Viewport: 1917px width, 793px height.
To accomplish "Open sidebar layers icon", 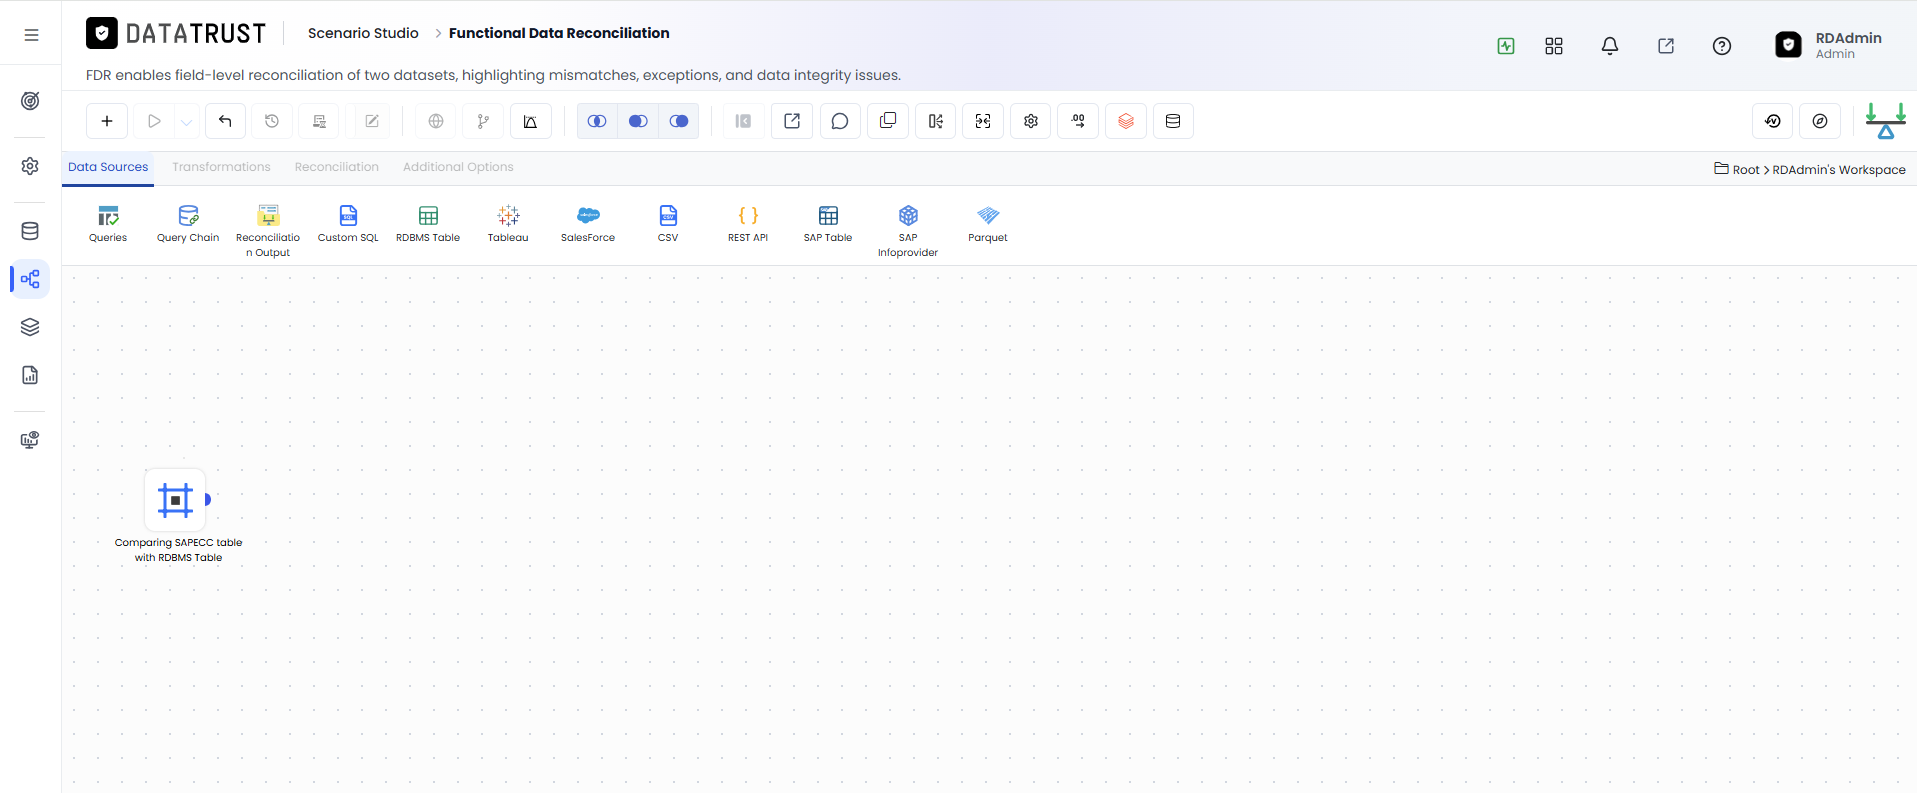I will pyautogui.click(x=30, y=327).
